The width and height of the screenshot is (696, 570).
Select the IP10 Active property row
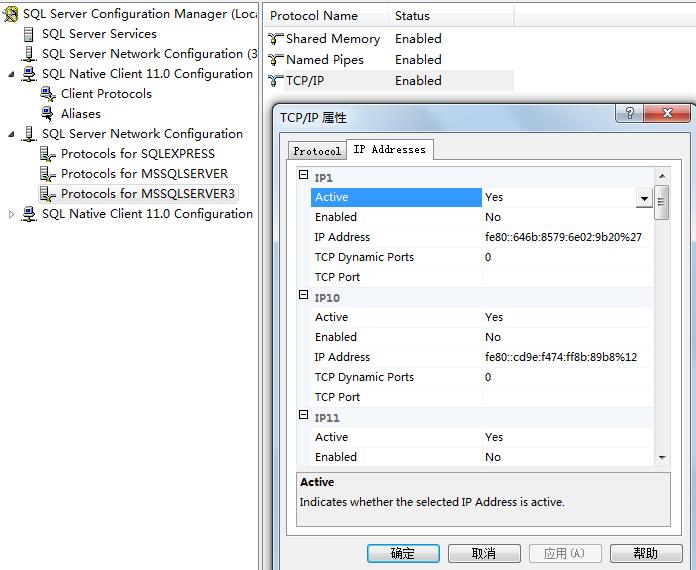482,317
